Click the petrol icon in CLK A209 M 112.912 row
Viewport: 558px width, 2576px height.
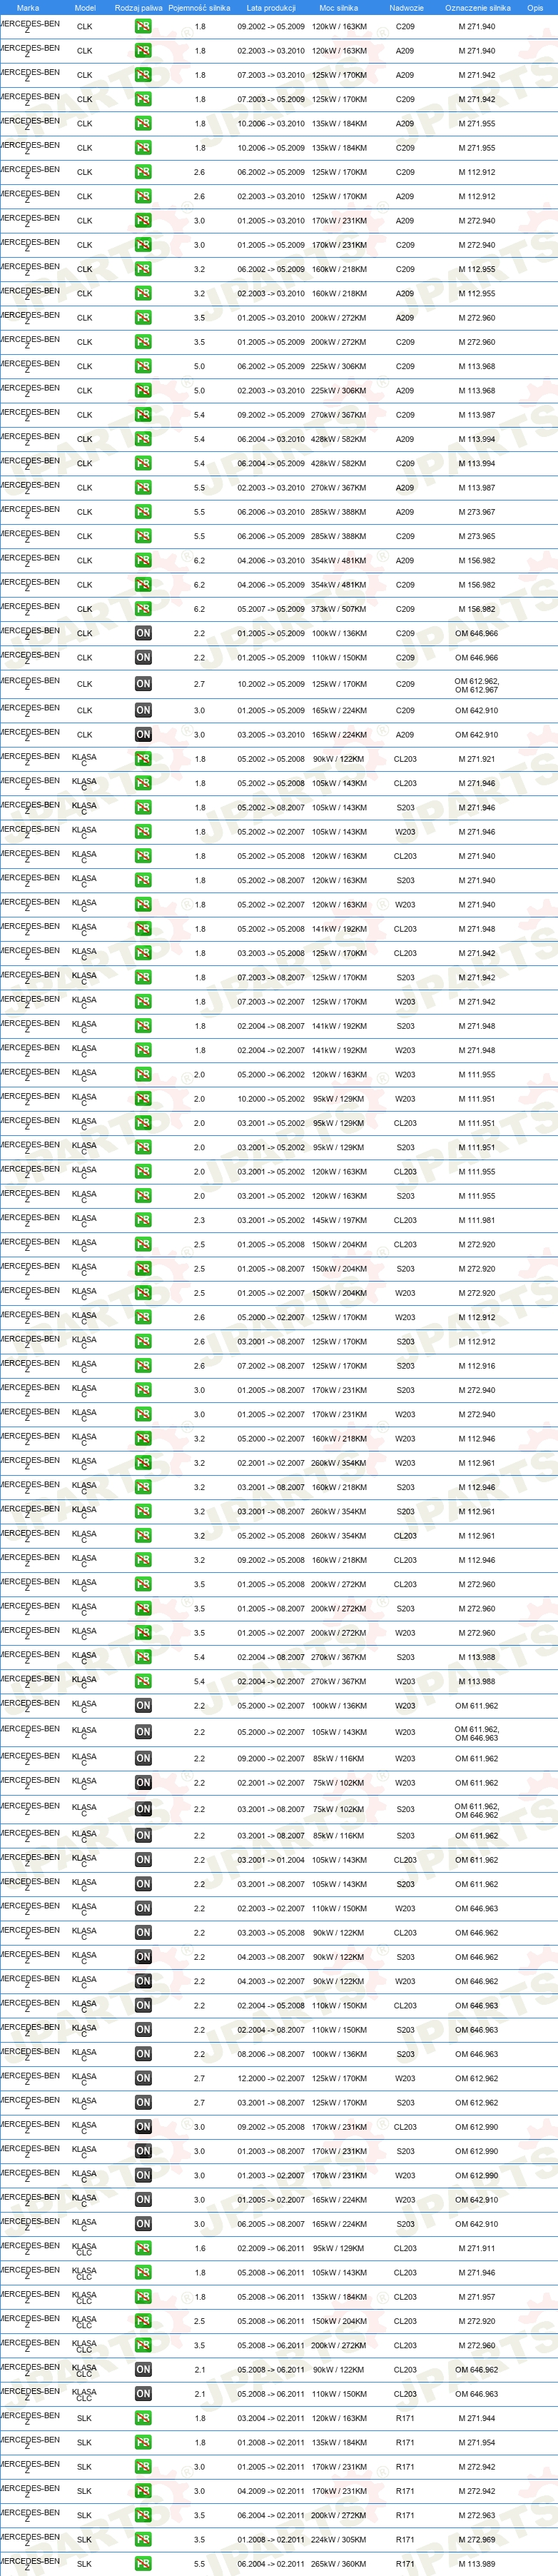143,197
